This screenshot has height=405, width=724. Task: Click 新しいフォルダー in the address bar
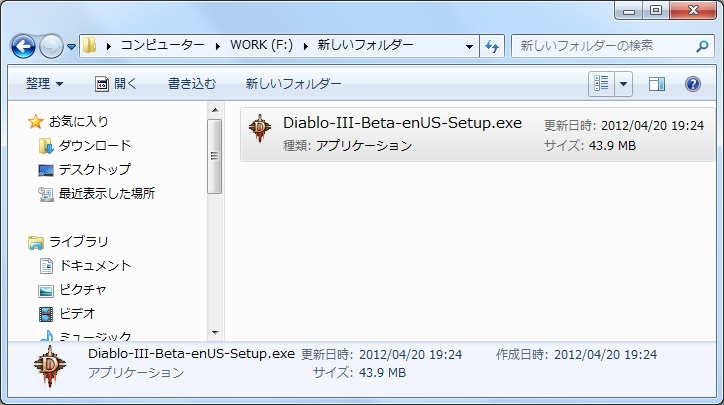(x=365, y=45)
